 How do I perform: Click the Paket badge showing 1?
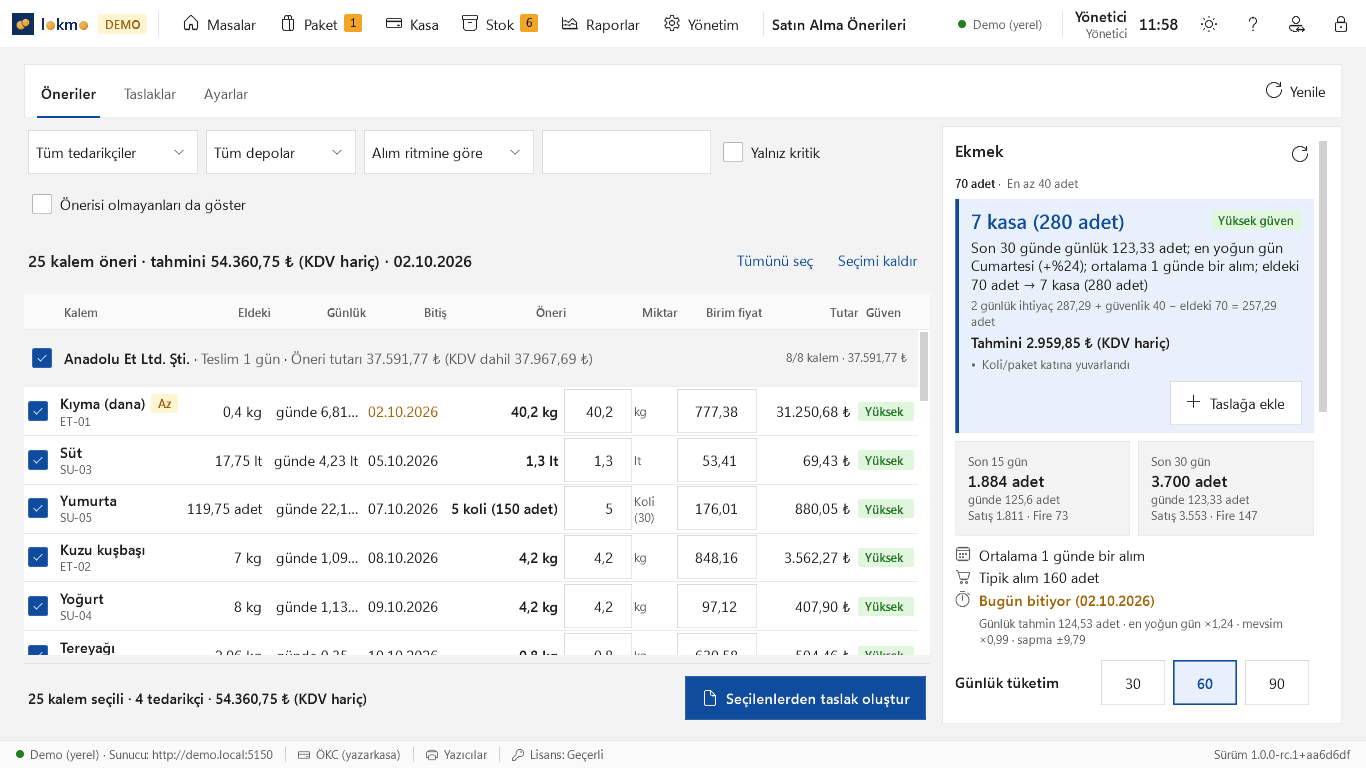(x=353, y=22)
